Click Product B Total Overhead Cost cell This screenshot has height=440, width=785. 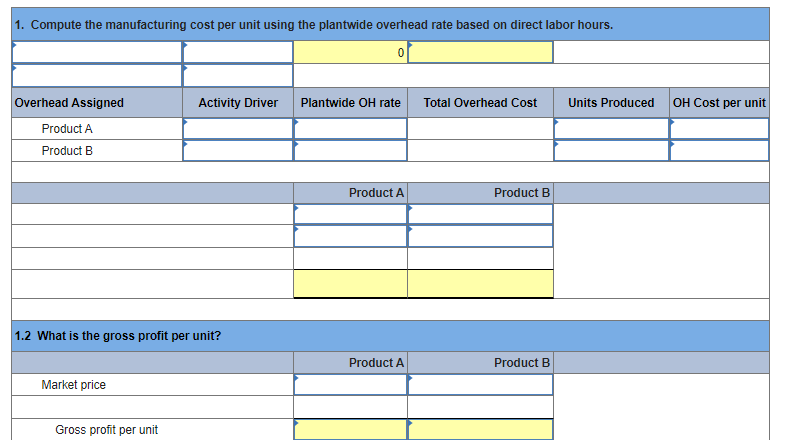(481, 151)
